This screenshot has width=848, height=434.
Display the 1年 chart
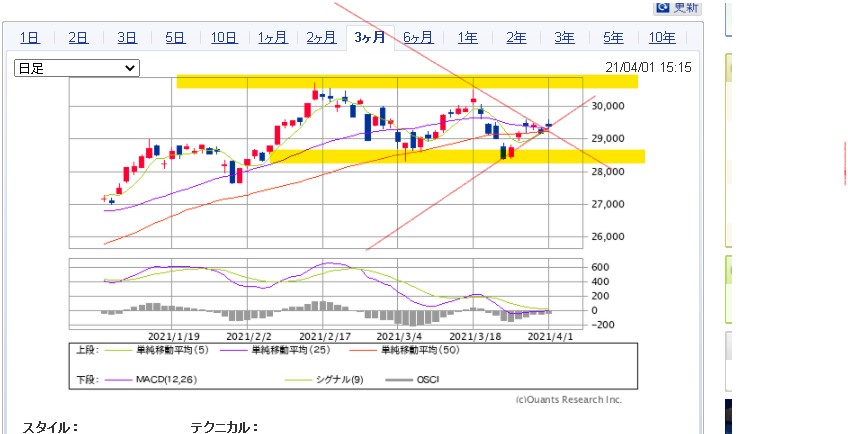[467, 38]
